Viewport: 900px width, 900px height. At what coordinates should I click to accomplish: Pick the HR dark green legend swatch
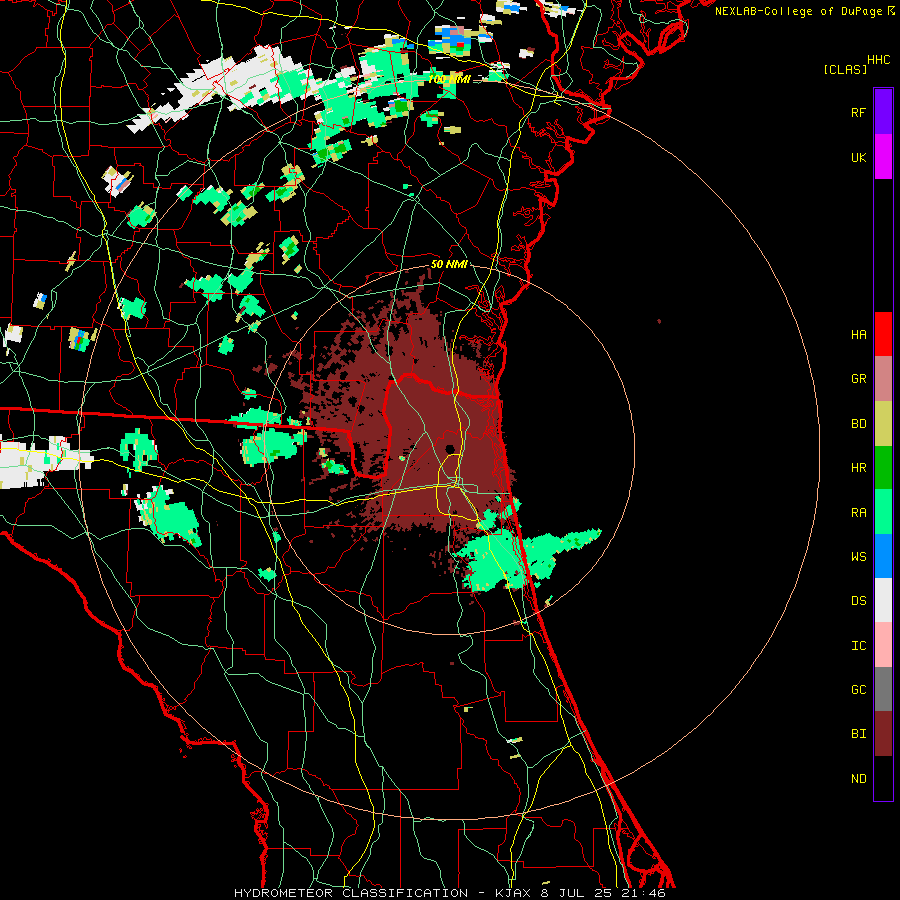pos(883,467)
